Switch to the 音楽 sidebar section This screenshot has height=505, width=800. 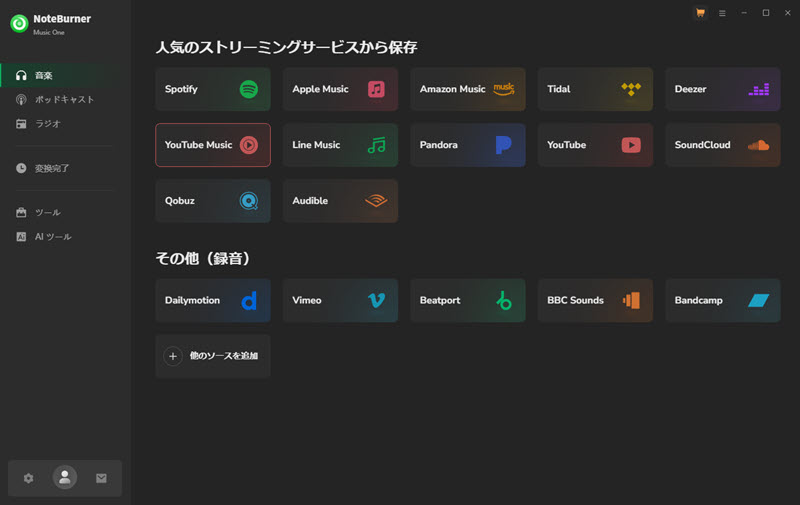[x=65, y=75]
